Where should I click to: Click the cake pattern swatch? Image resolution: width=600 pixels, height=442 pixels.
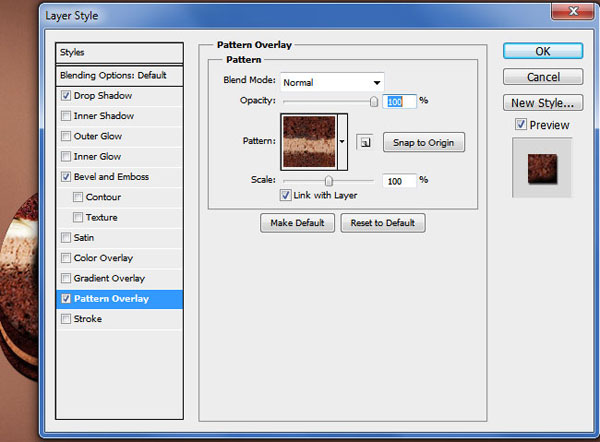[309, 142]
